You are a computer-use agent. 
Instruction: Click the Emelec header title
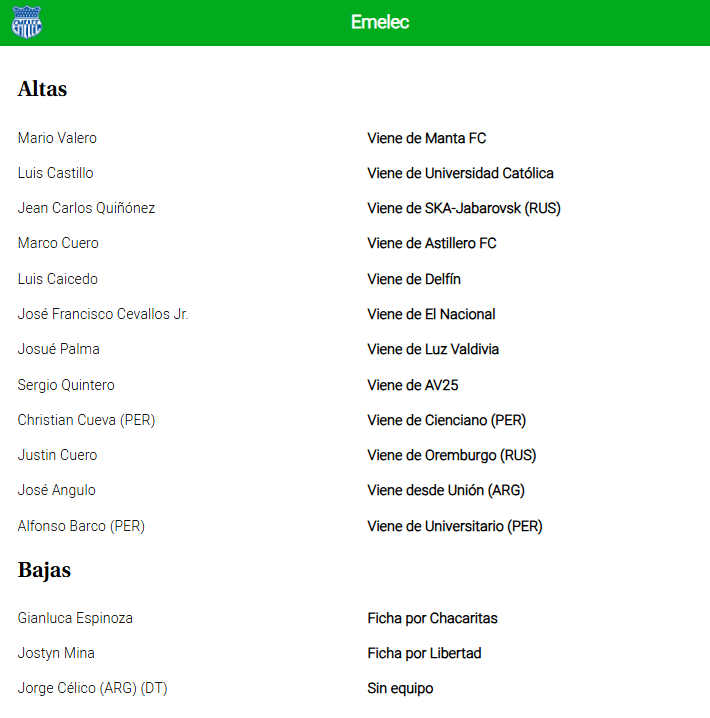pos(380,22)
